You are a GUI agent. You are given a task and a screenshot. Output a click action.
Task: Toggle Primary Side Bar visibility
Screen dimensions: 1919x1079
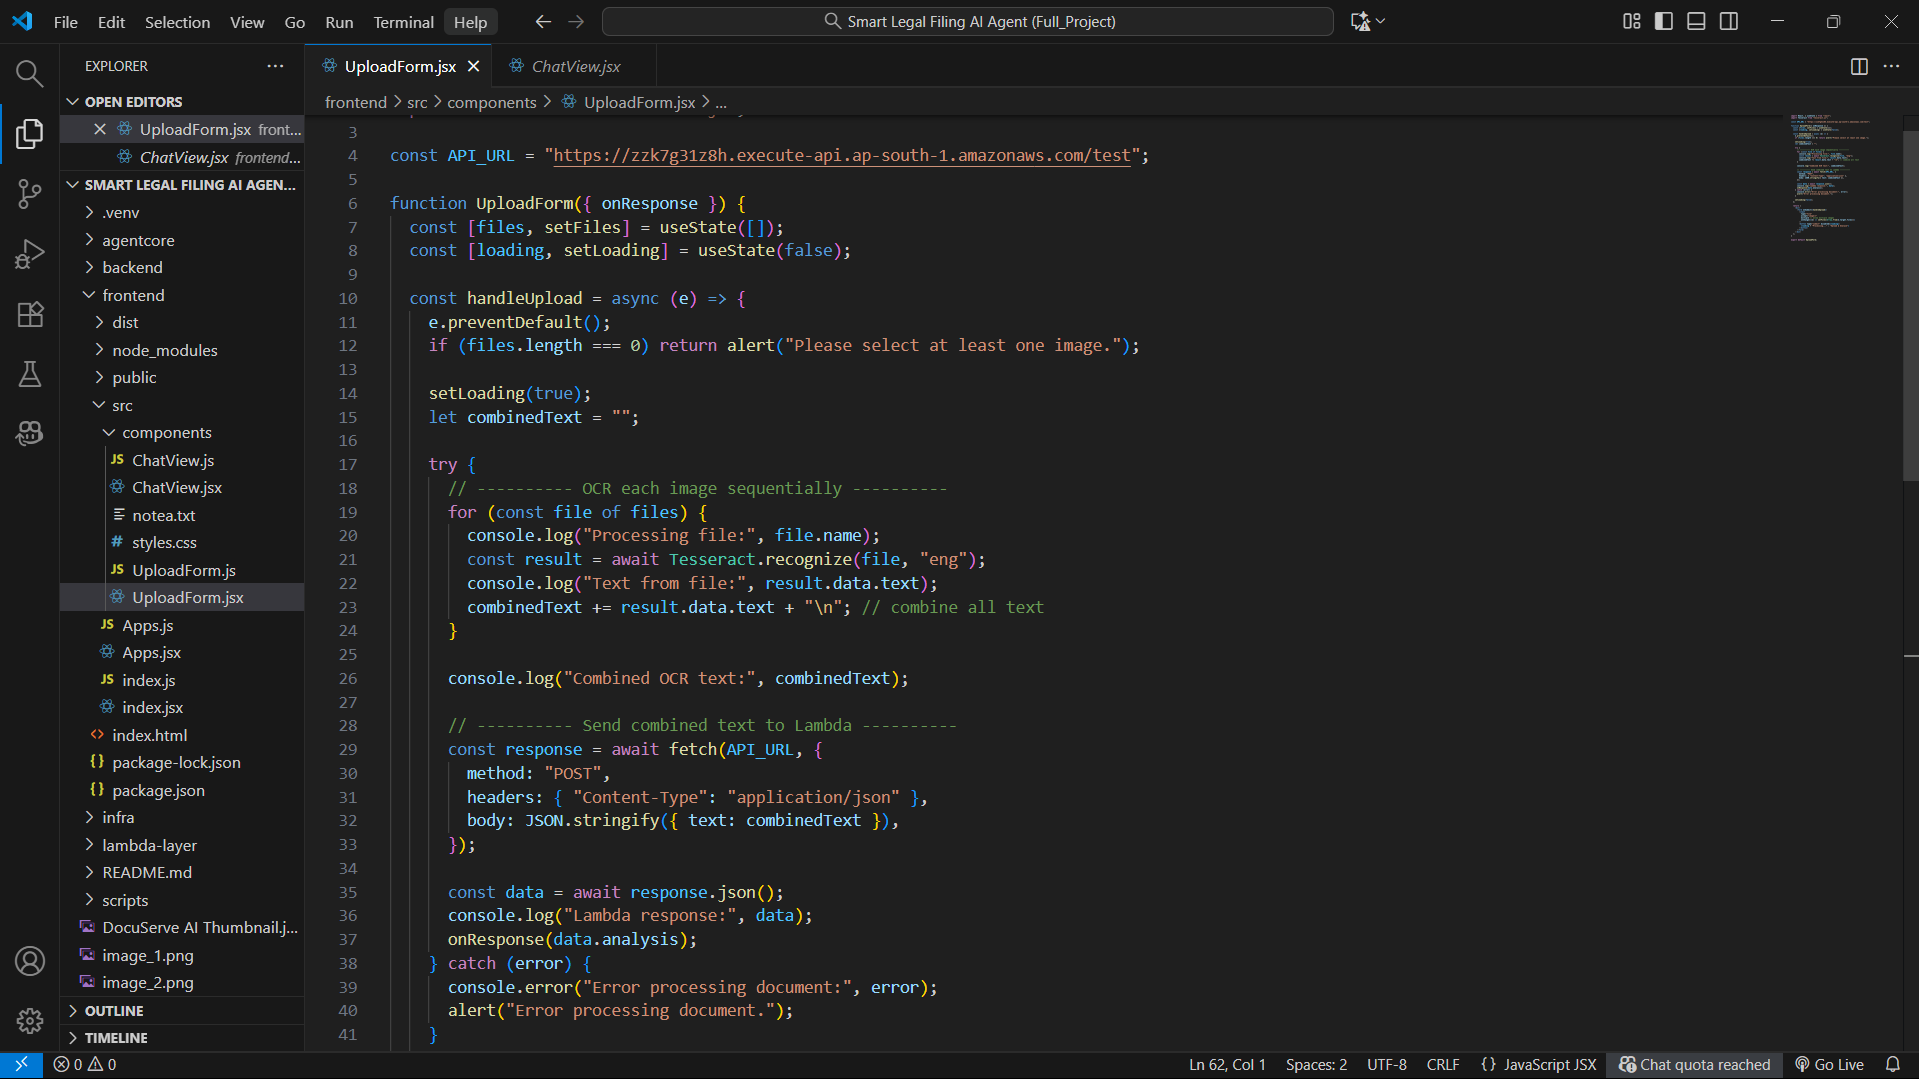[1664, 21]
